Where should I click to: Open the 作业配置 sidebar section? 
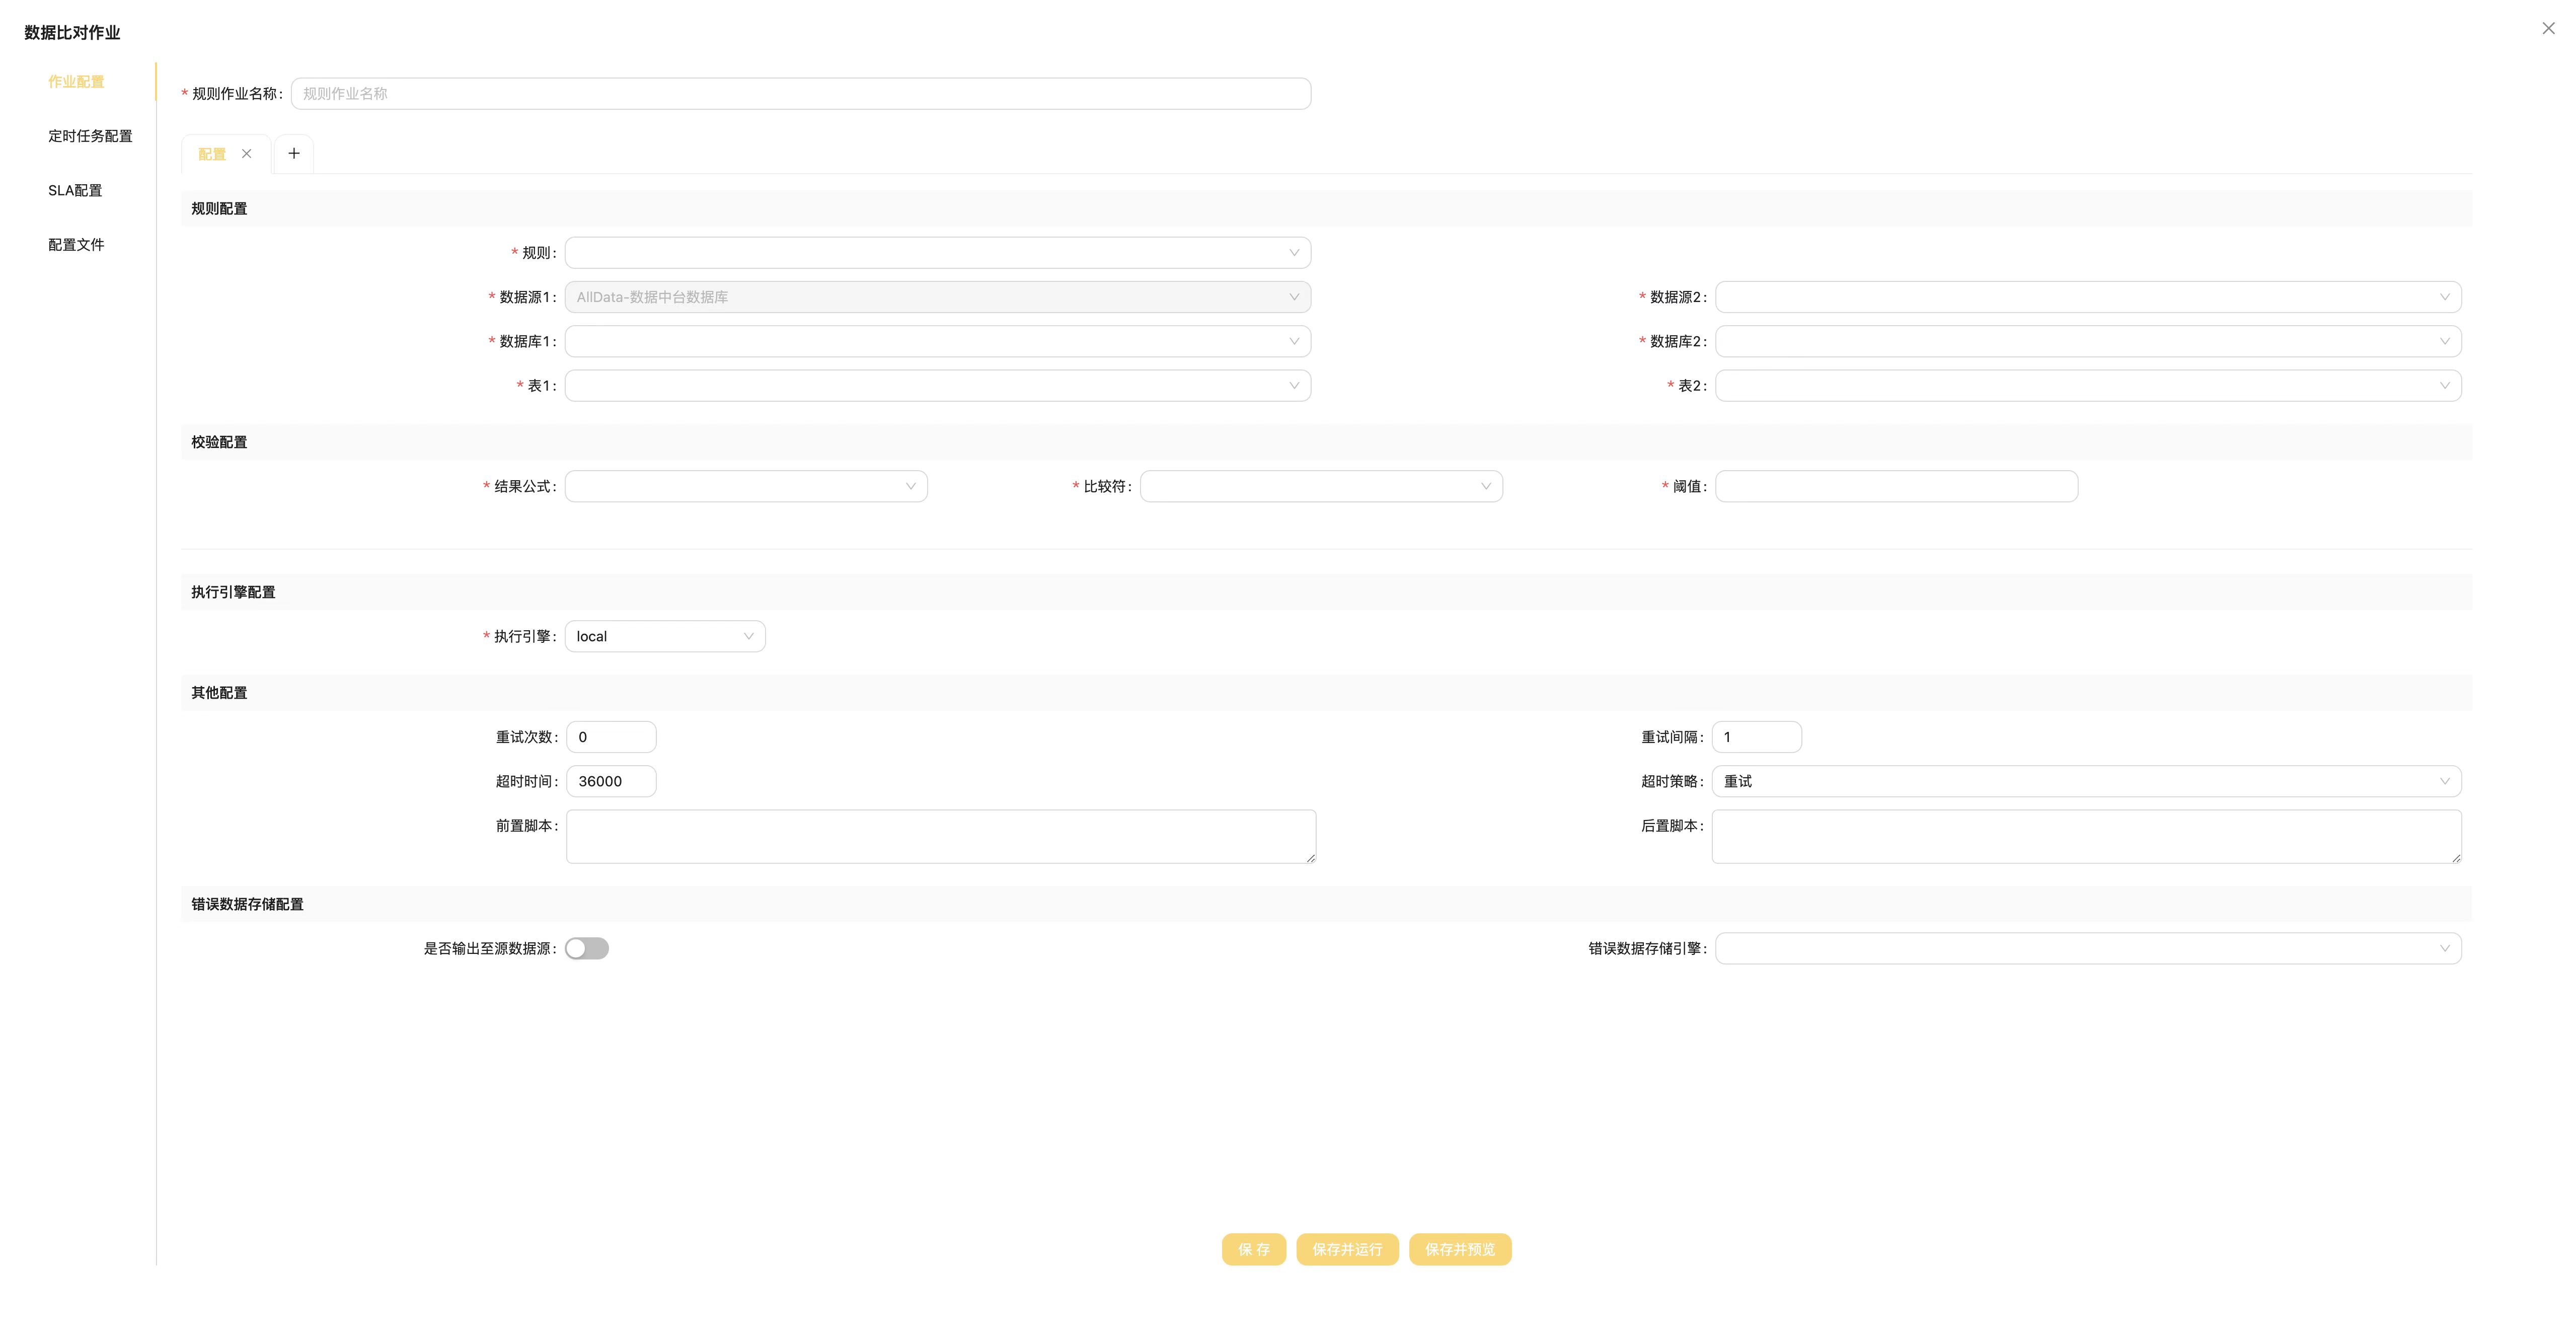pyautogui.click(x=76, y=82)
